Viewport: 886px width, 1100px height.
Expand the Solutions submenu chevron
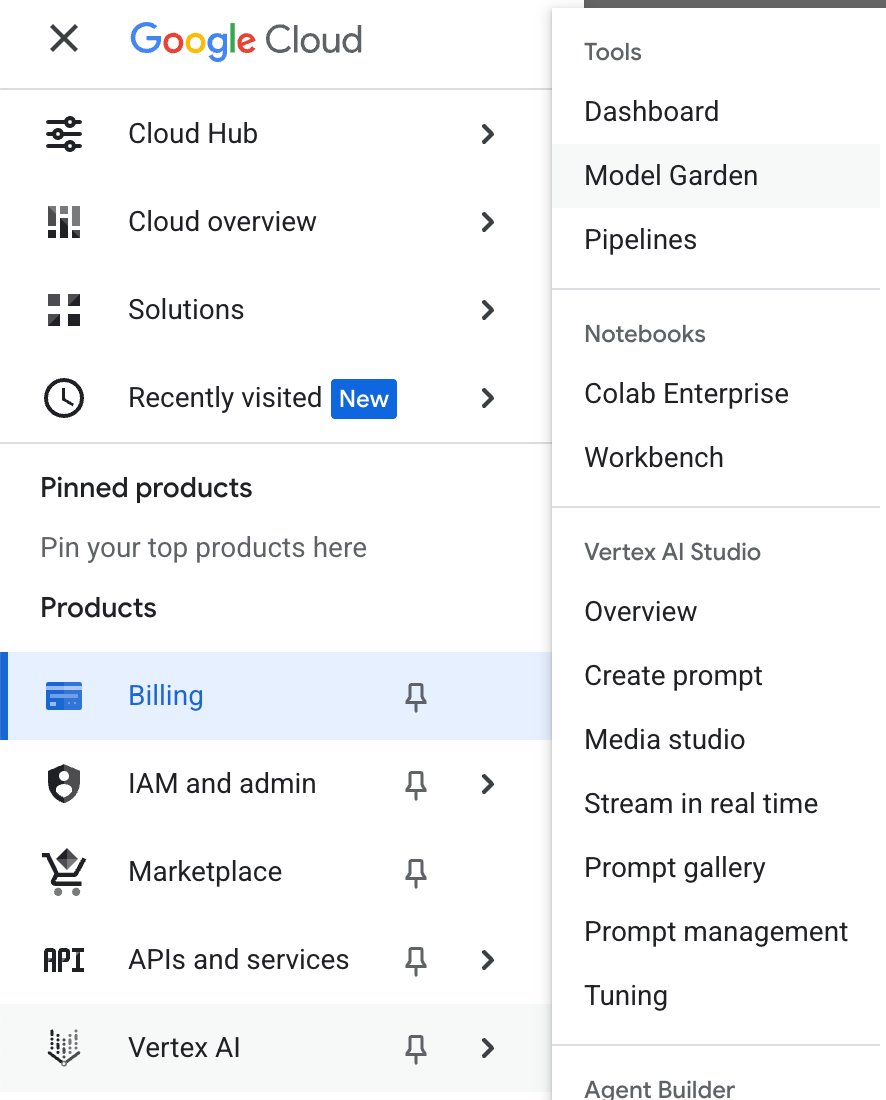488,310
